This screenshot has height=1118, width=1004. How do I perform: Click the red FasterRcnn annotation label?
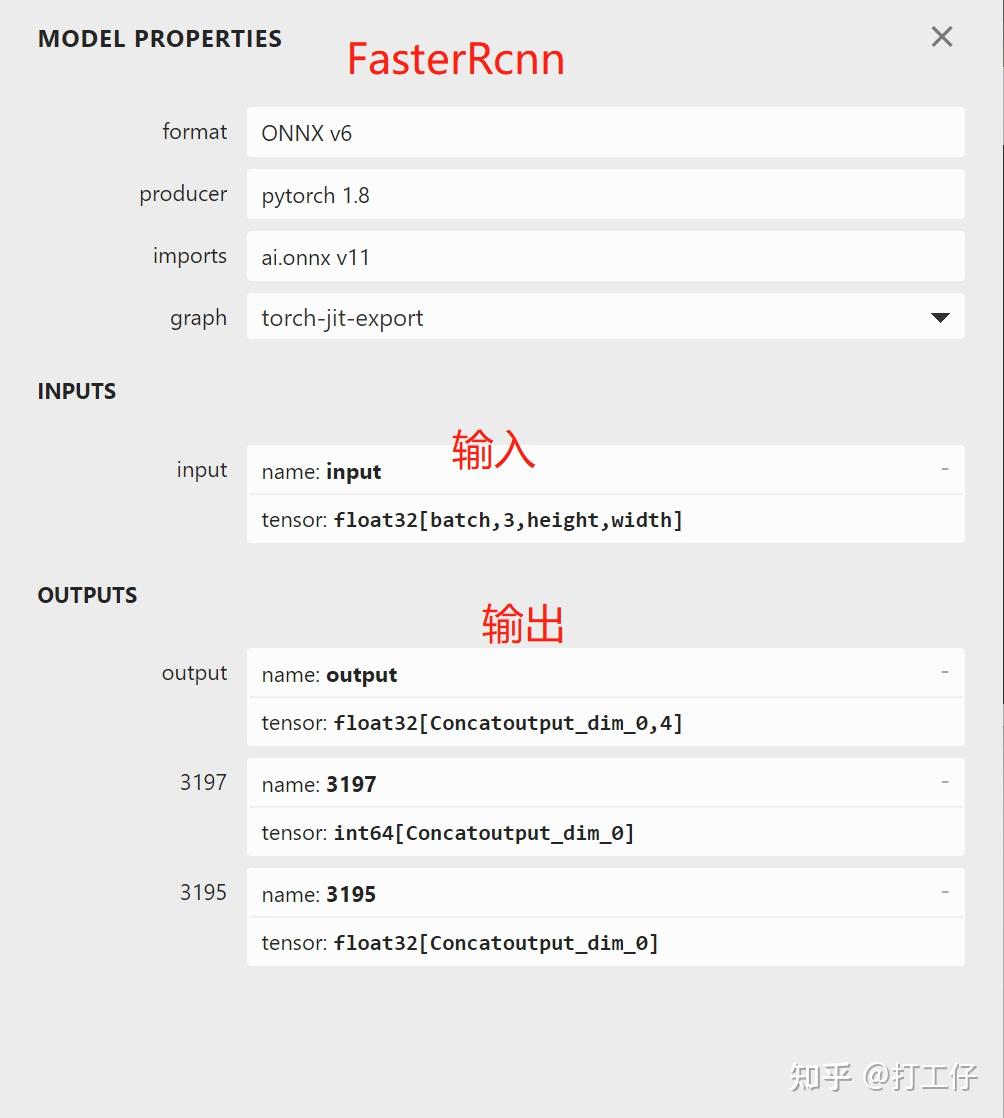(456, 58)
